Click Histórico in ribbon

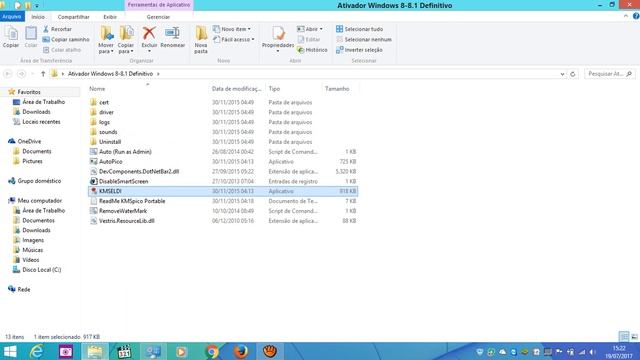[x=312, y=50]
